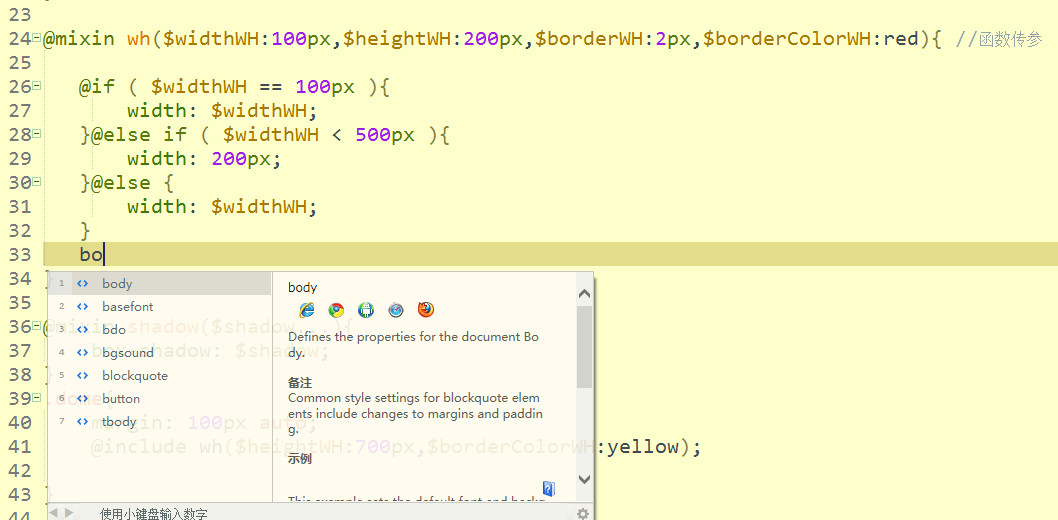This screenshot has width=1058, height=520.
Task: Collapse the @if block on line 26
Action: [36, 87]
